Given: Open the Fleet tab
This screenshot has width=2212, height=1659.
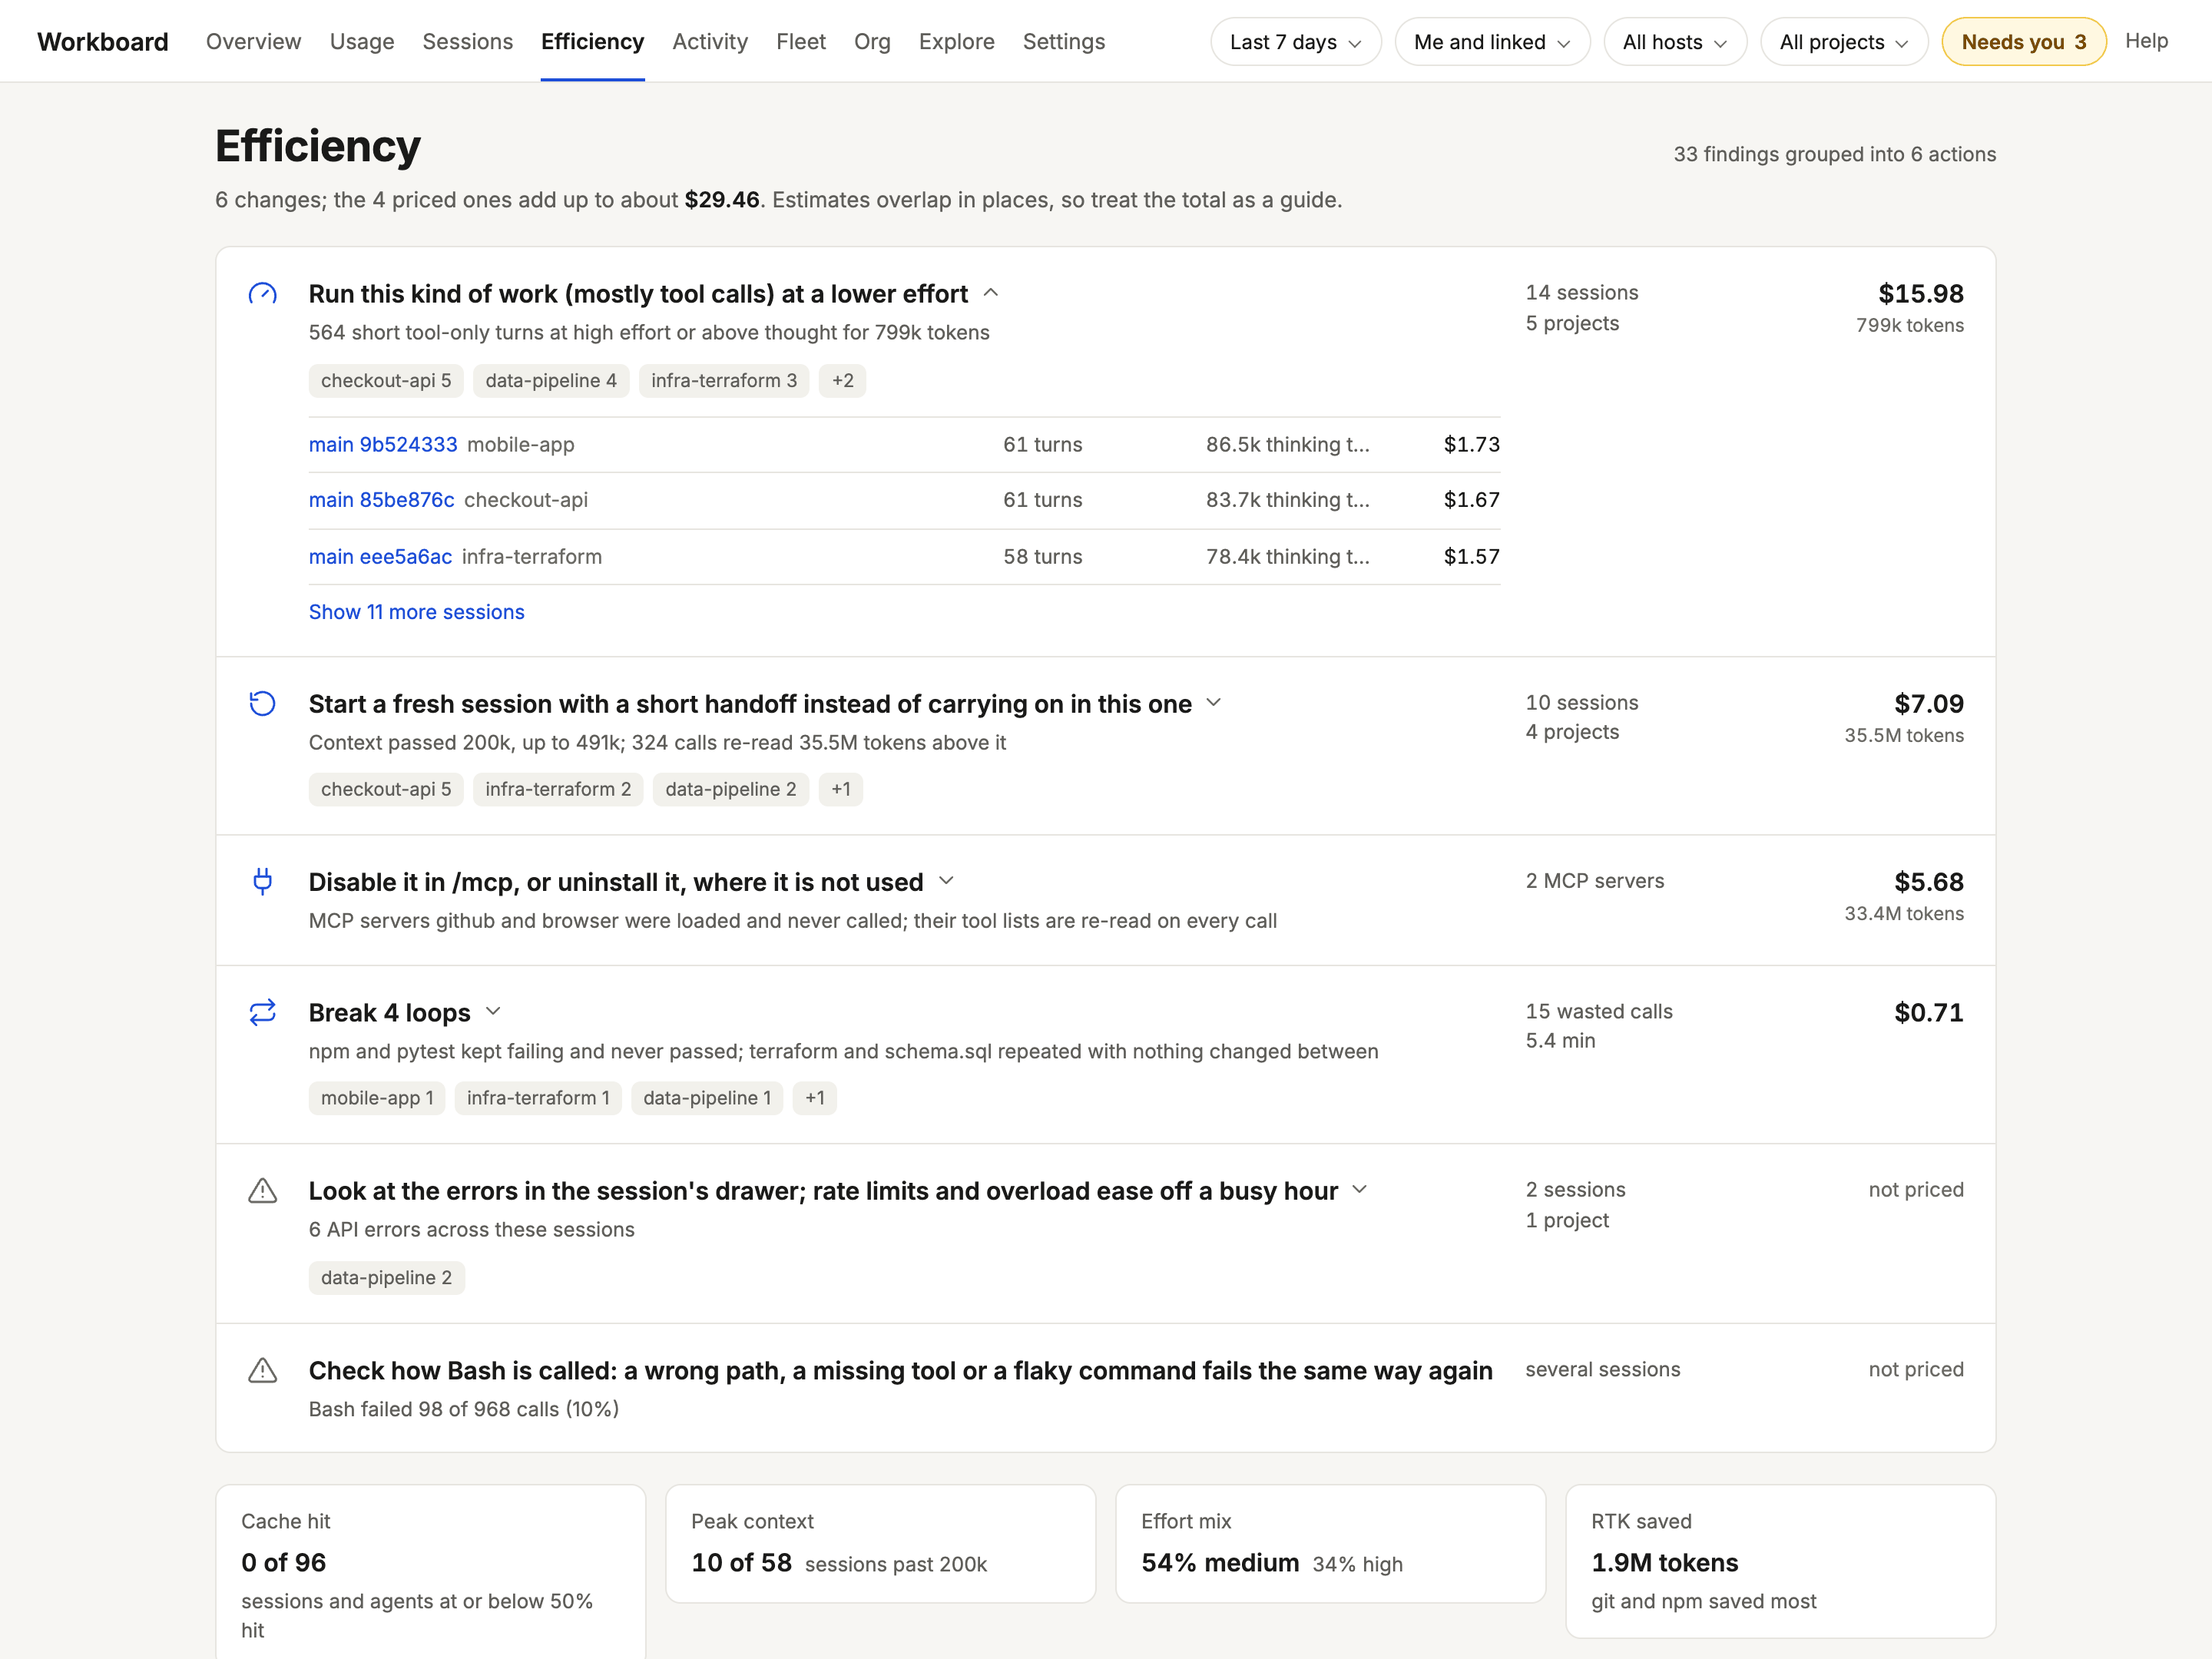Looking at the screenshot, I should click(x=801, y=42).
